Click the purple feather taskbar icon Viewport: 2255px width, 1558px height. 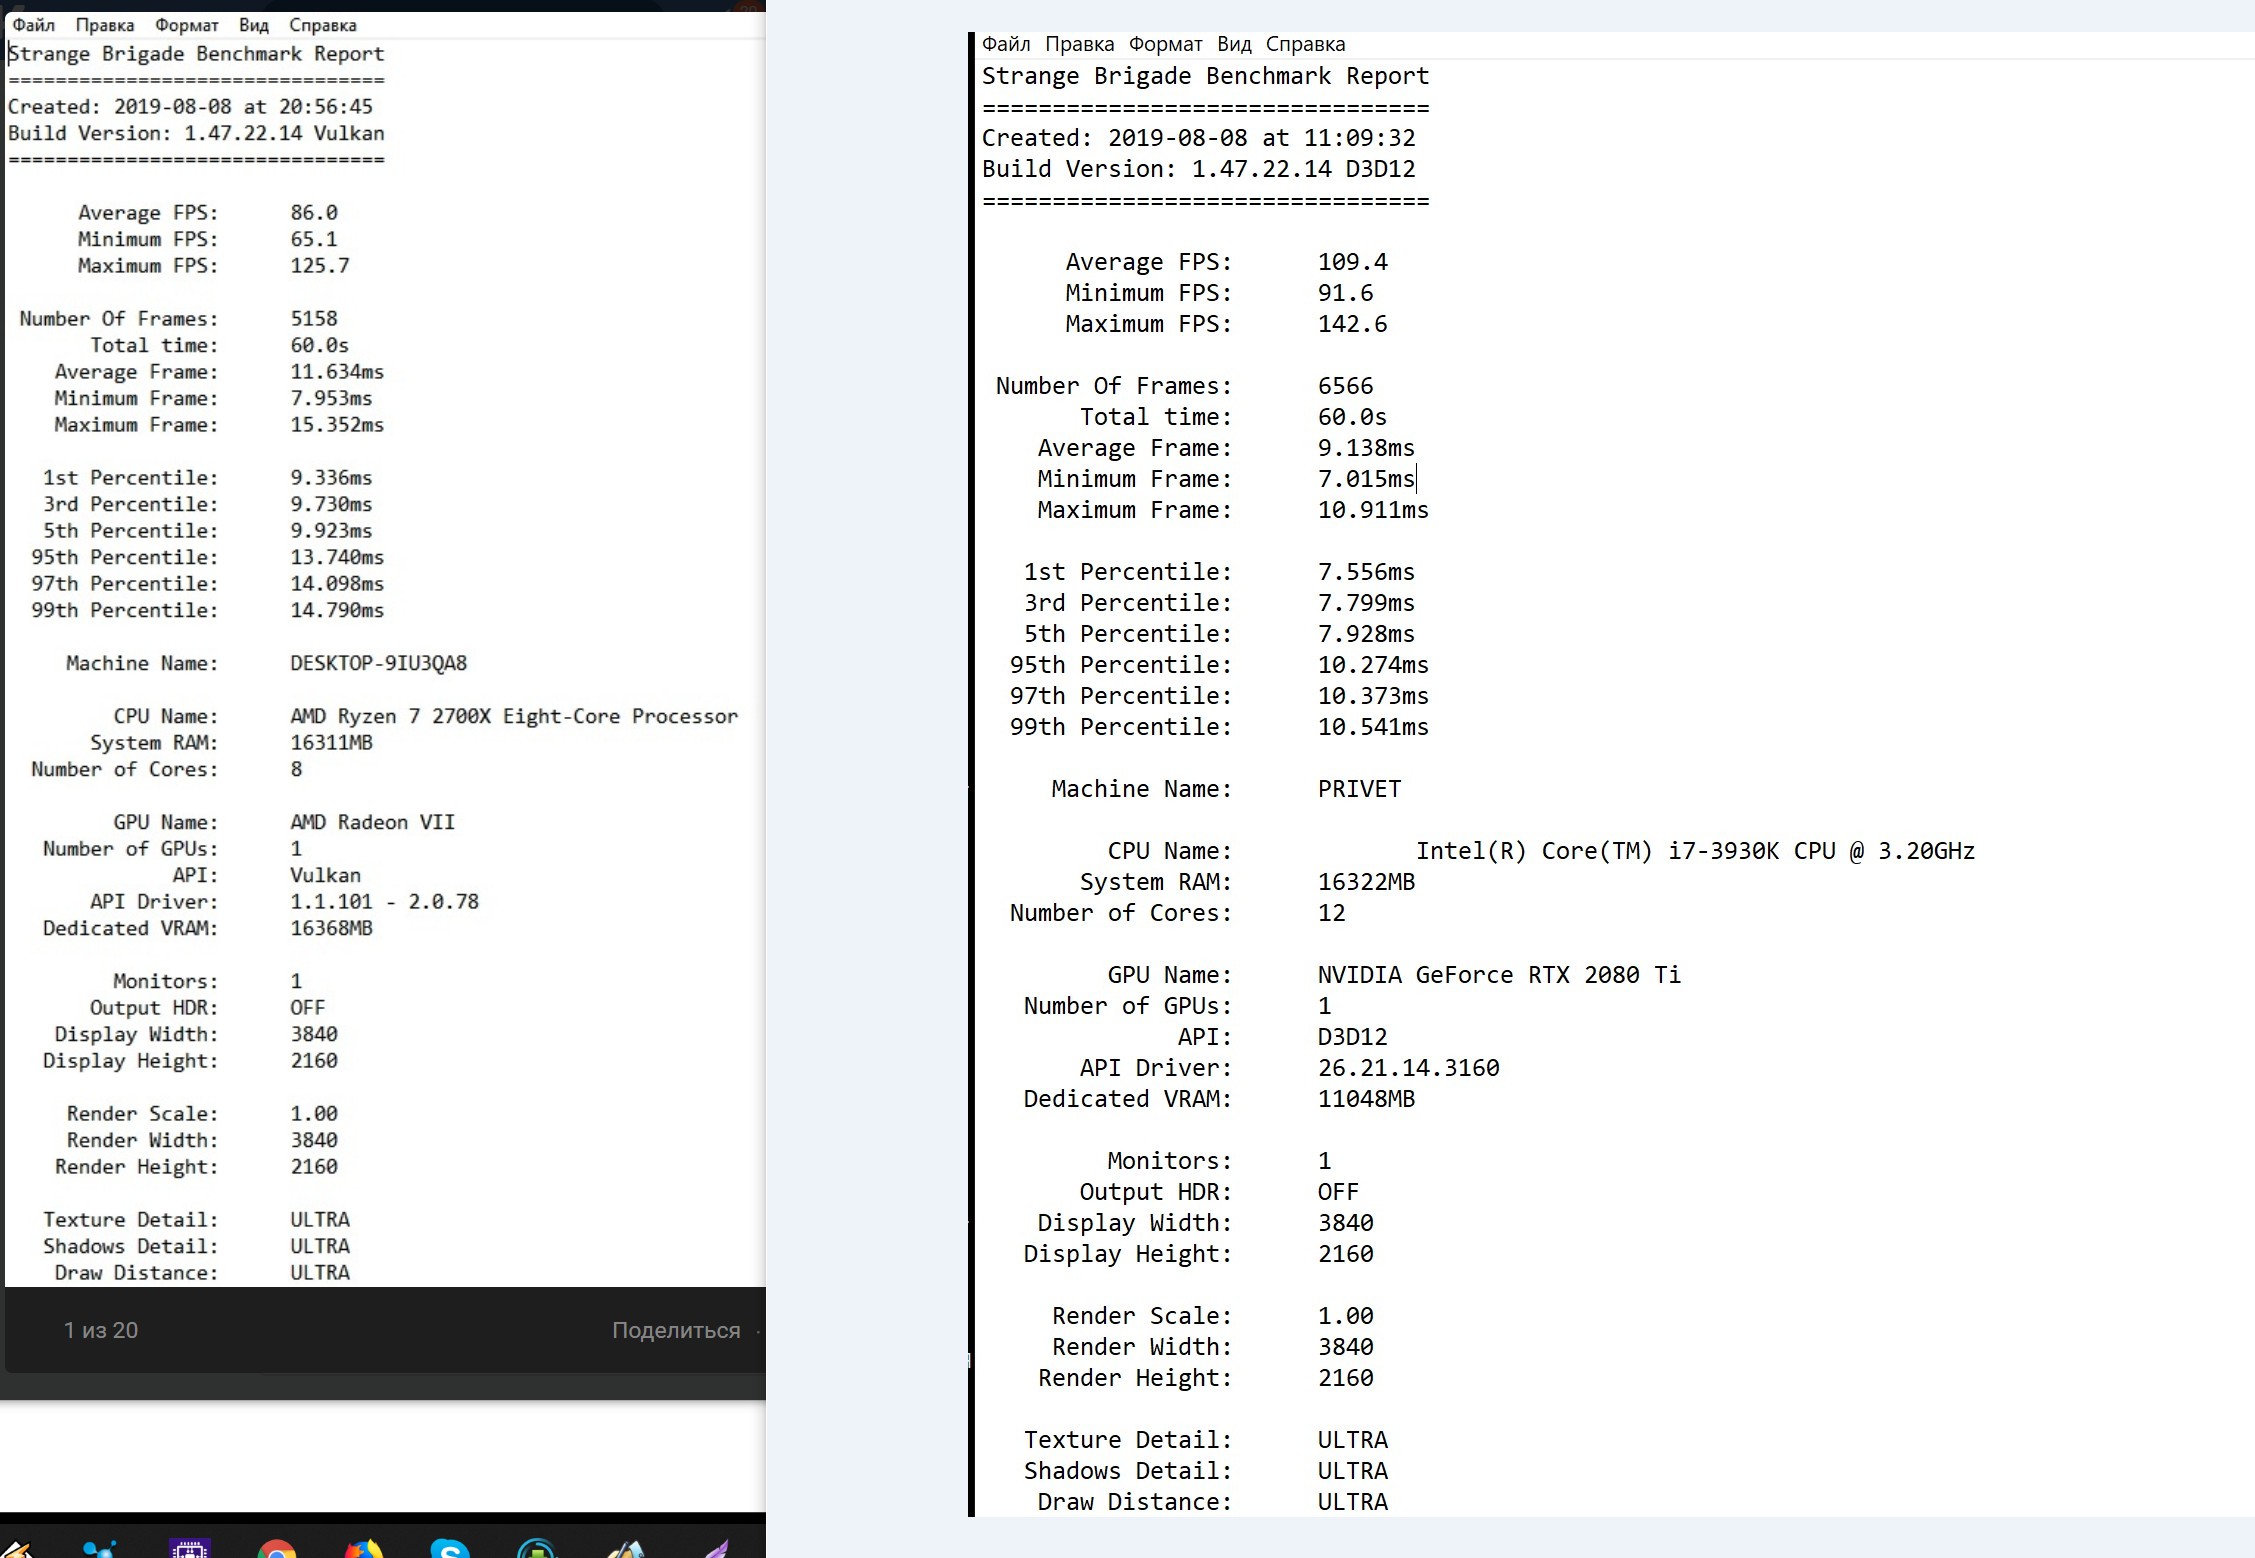716,1550
